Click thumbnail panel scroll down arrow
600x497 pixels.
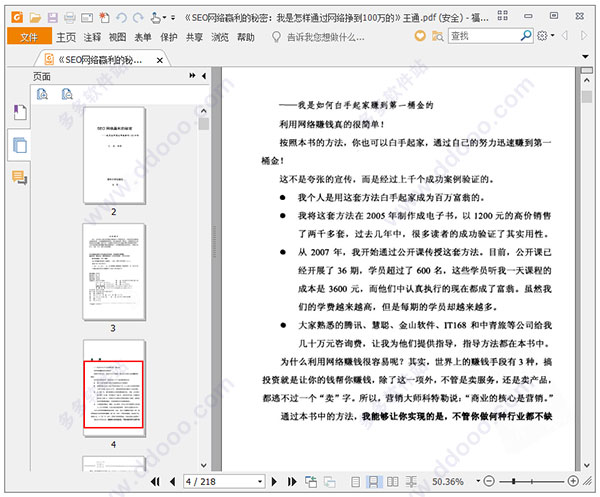click(x=204, y=465)
